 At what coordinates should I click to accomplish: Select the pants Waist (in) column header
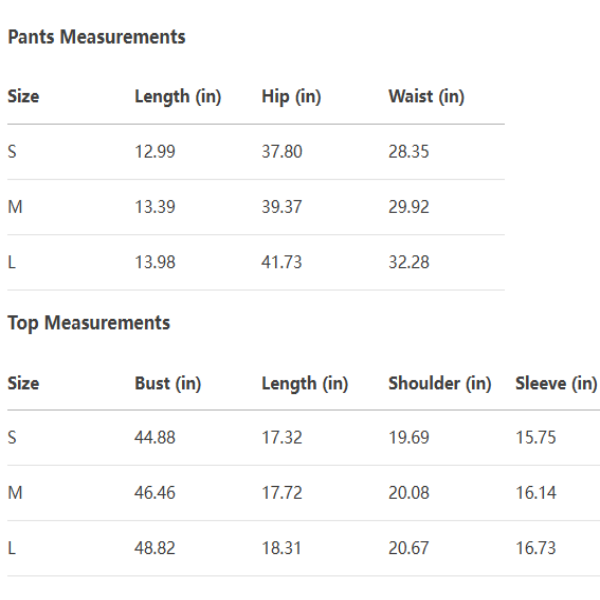coord(426,97)
